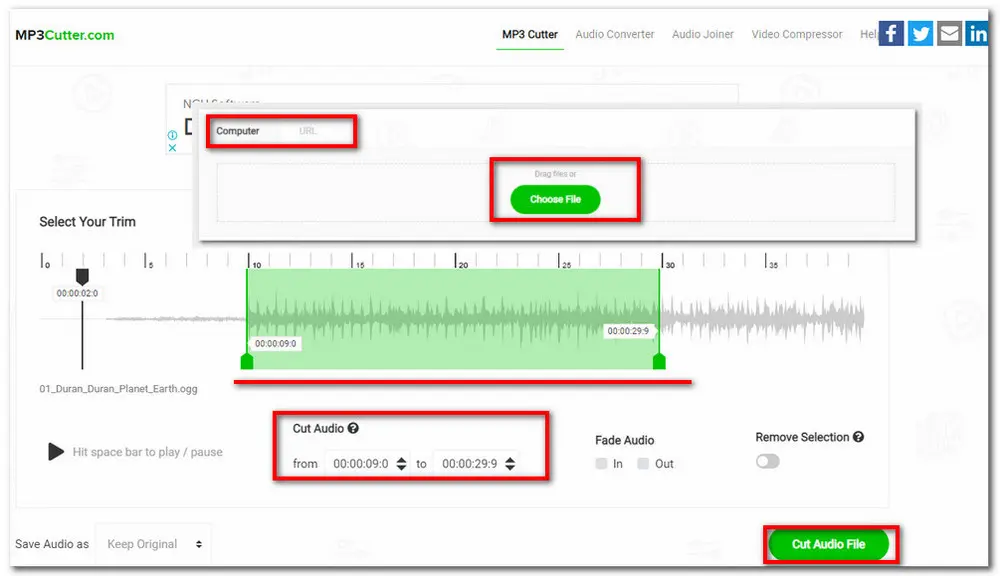Click the black playhead marker
Screen dimensions: 1000x576
point(82,276)
